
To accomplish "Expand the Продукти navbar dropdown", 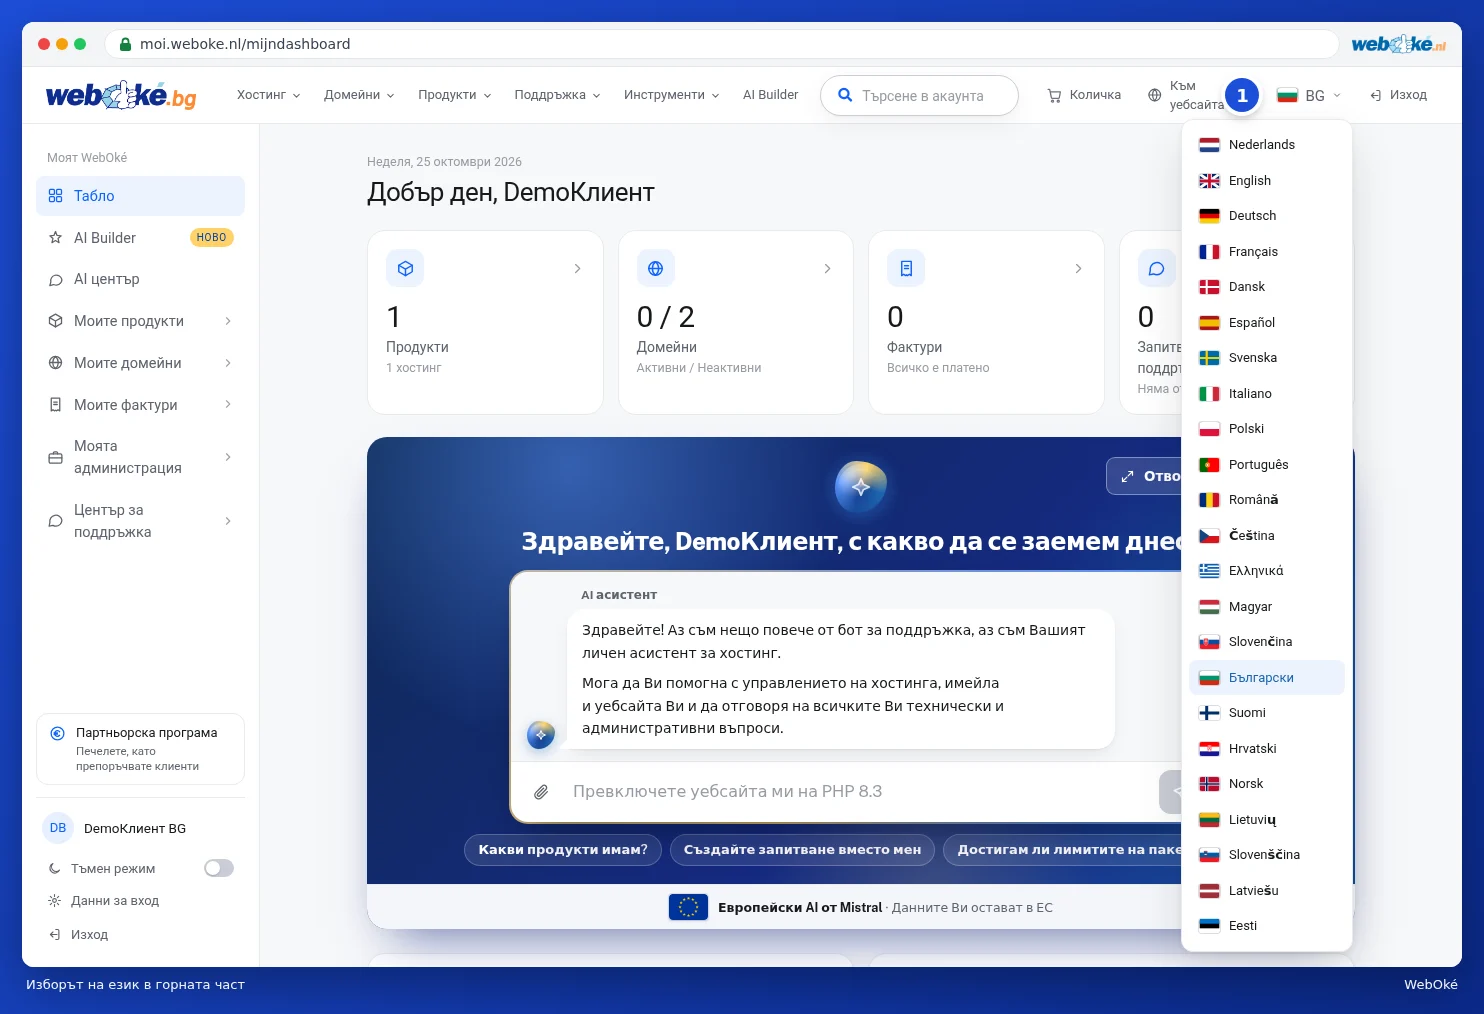I will (455, 95).
